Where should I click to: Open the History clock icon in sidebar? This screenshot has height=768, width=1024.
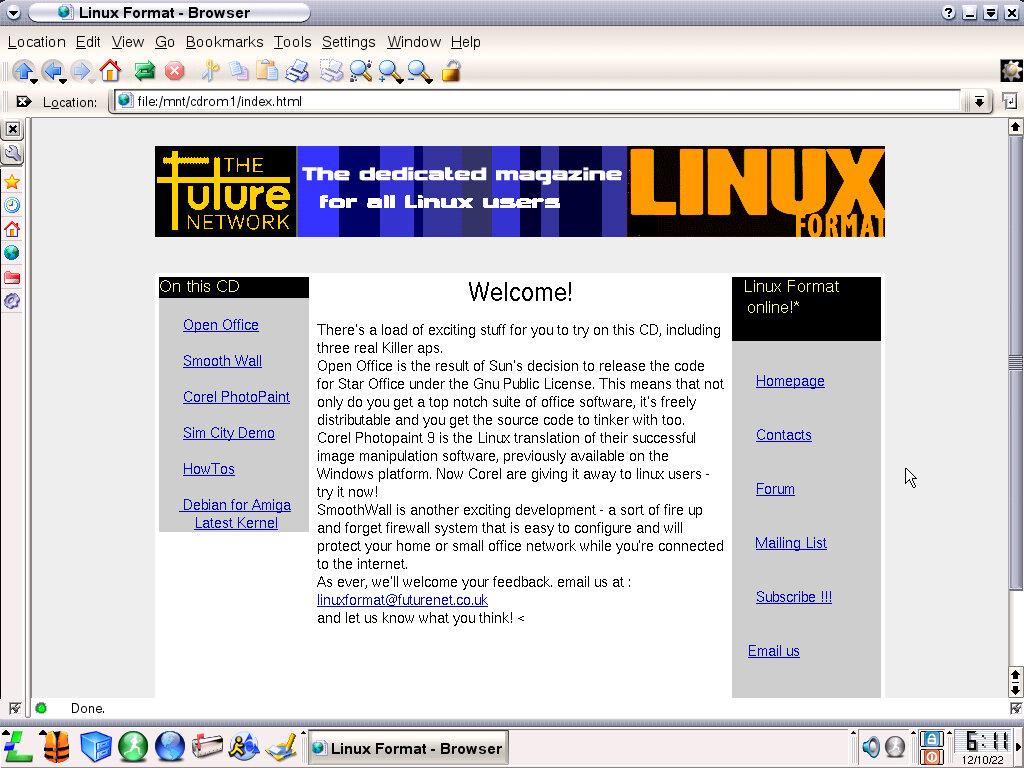tap(12, 205)
